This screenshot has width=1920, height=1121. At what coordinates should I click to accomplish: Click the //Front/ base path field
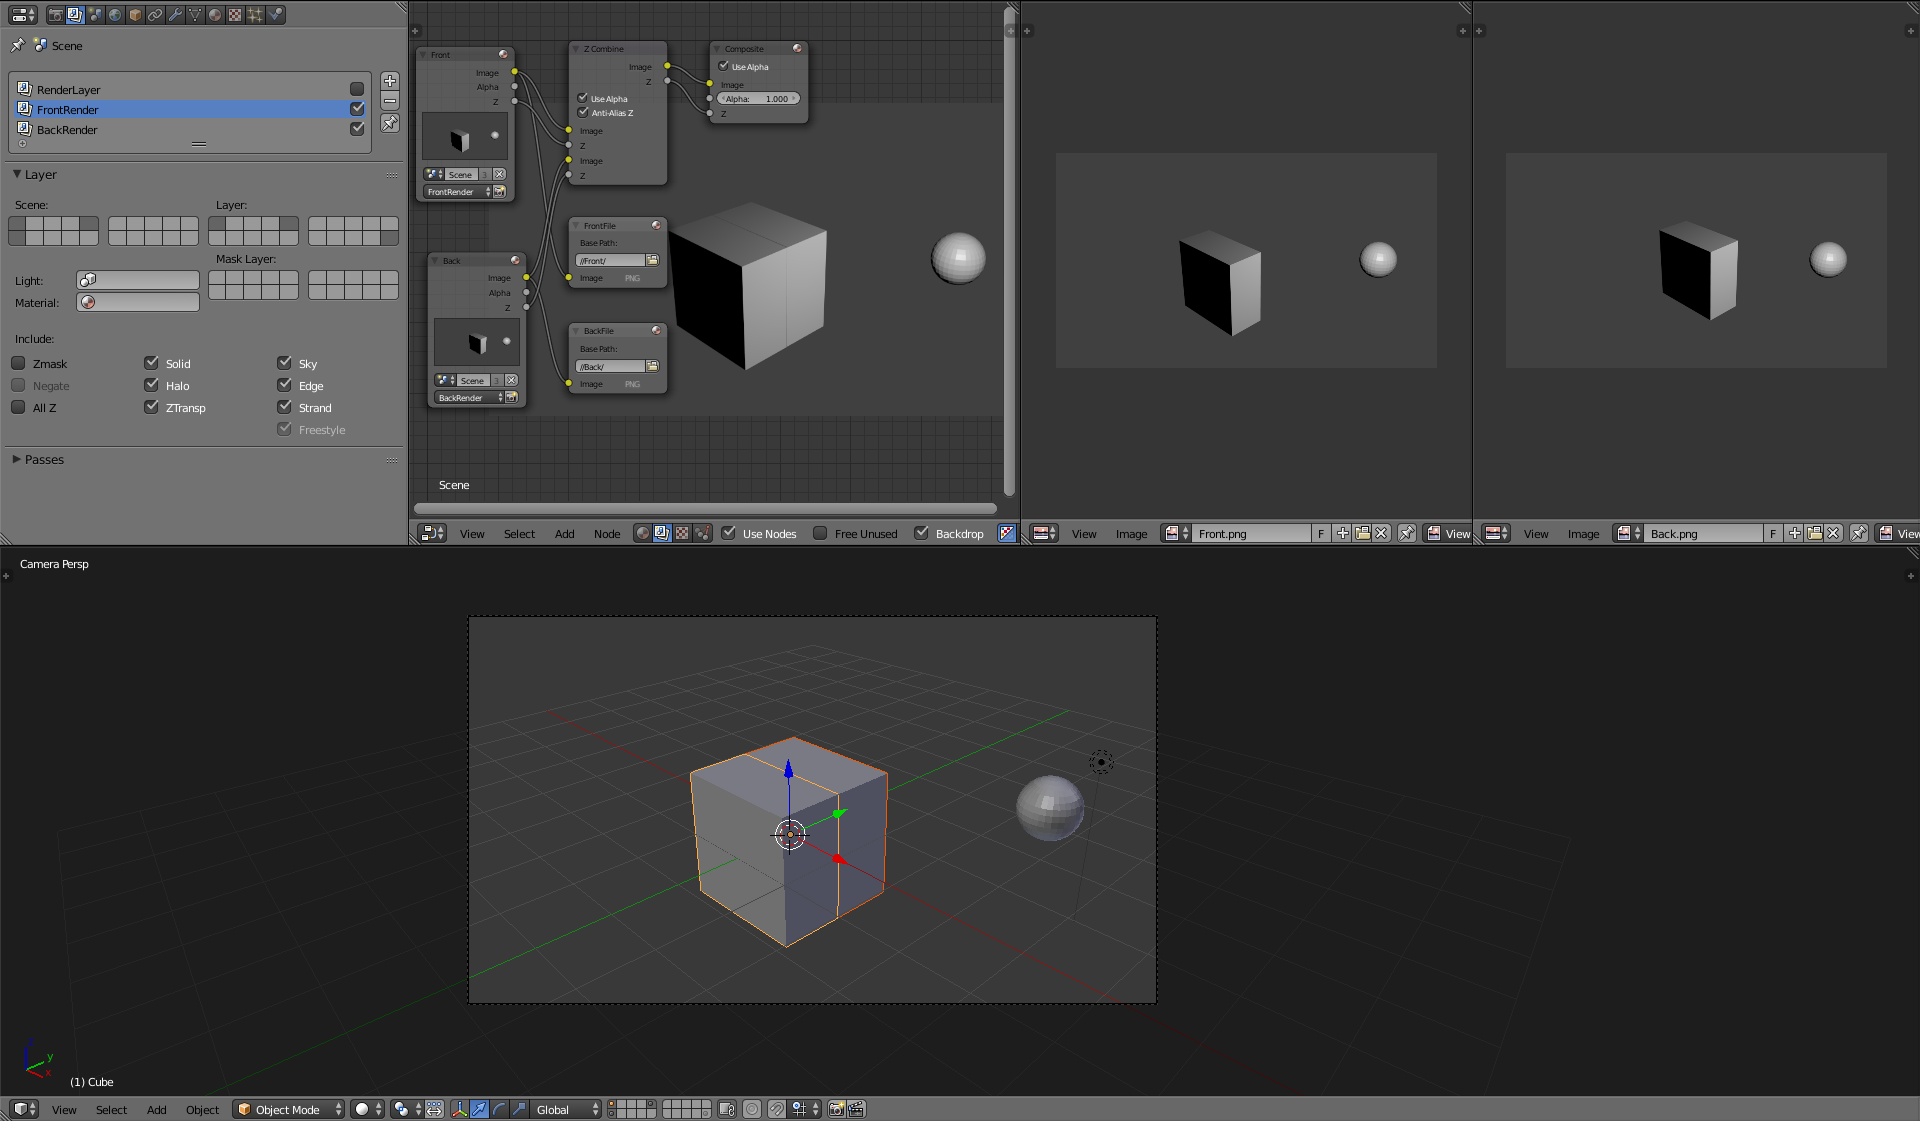[x=610, y=261]
